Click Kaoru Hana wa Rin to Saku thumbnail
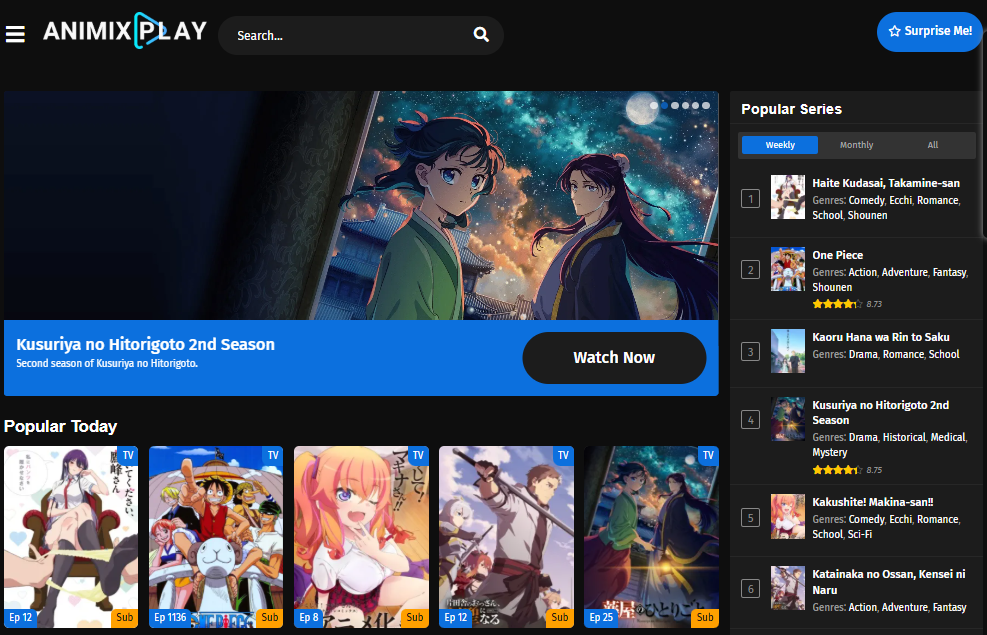987x635 pixels. coord(787,351)
